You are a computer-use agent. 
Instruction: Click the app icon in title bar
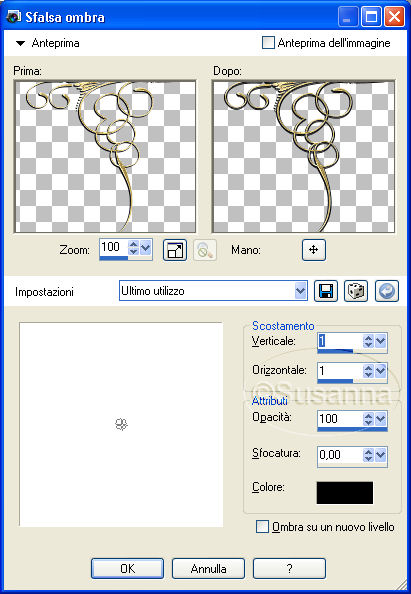pos(14,17)
